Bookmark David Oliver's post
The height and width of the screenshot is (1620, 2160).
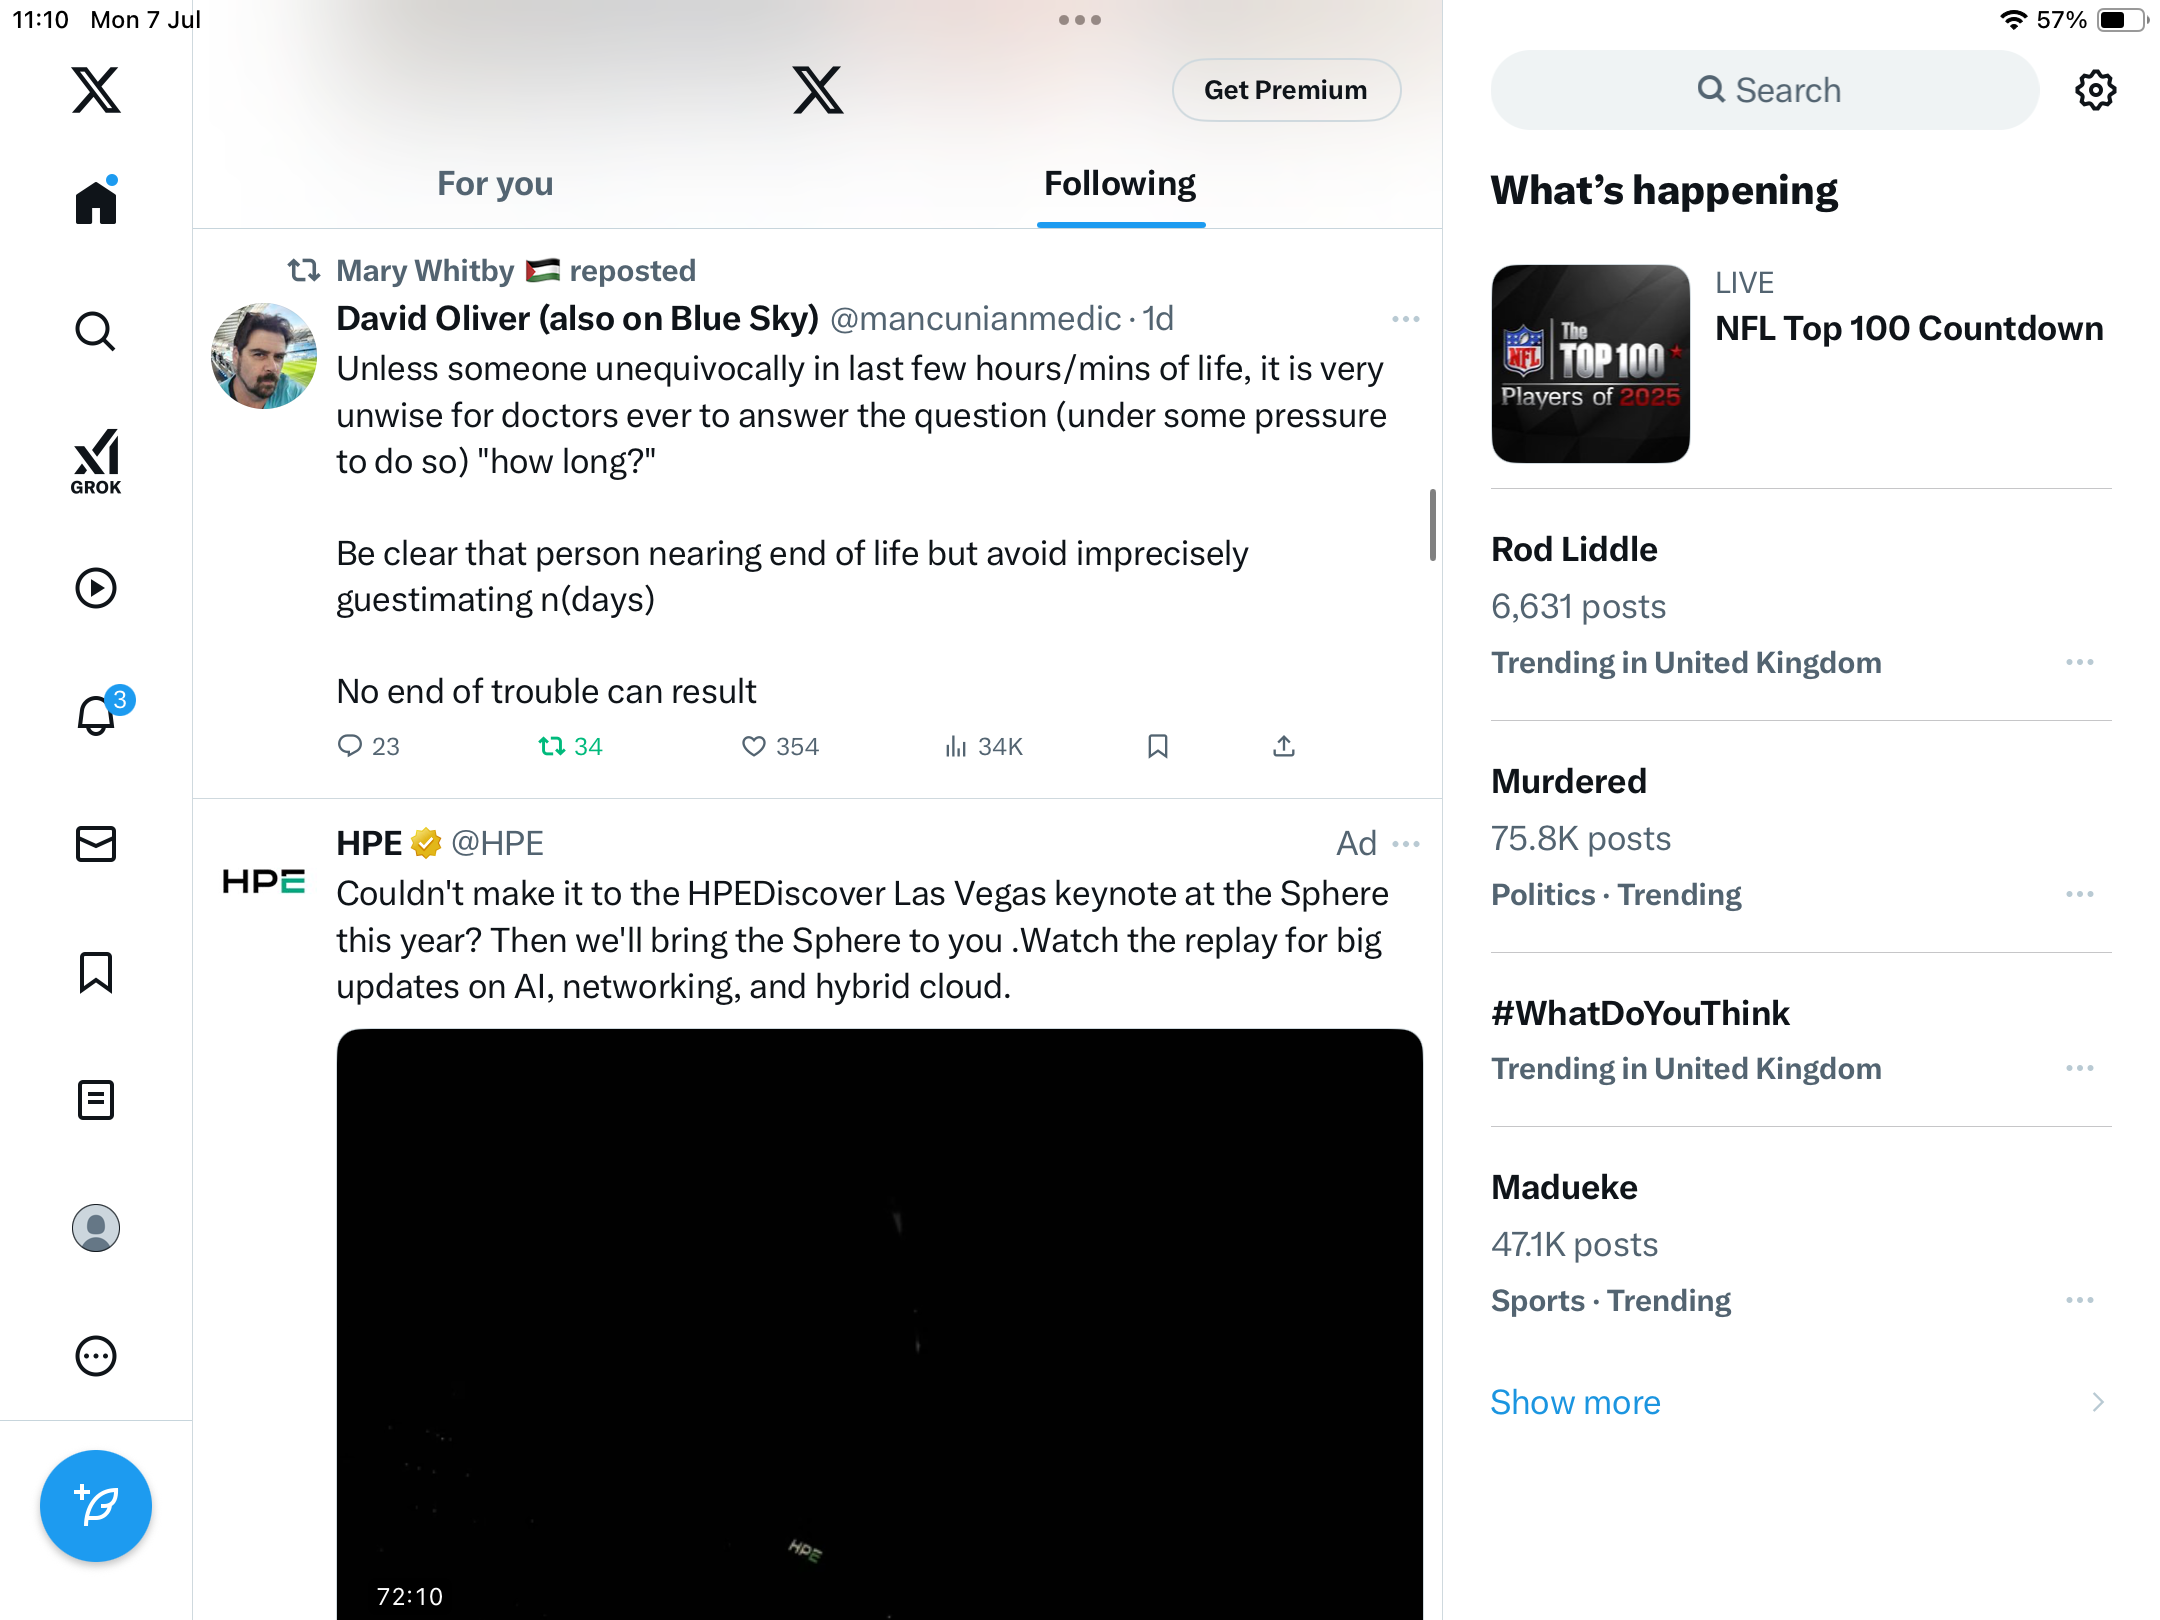[x=1158, y=746]
